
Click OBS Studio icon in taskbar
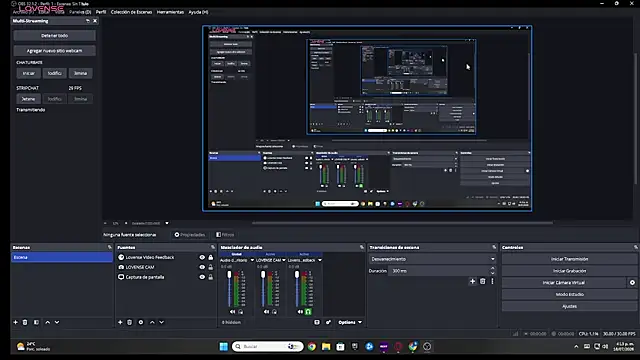click(x=427, y=347)
